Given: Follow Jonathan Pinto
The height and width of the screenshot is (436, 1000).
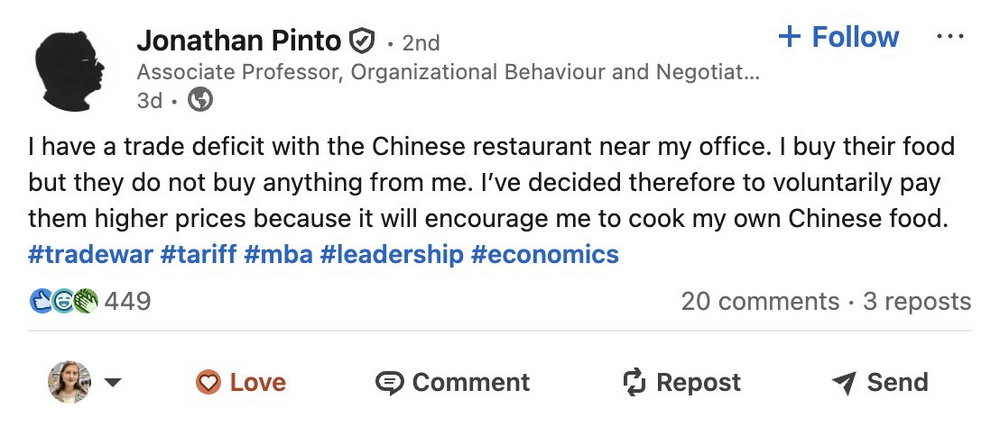Looking at the screenshot, I should (838, 37).
